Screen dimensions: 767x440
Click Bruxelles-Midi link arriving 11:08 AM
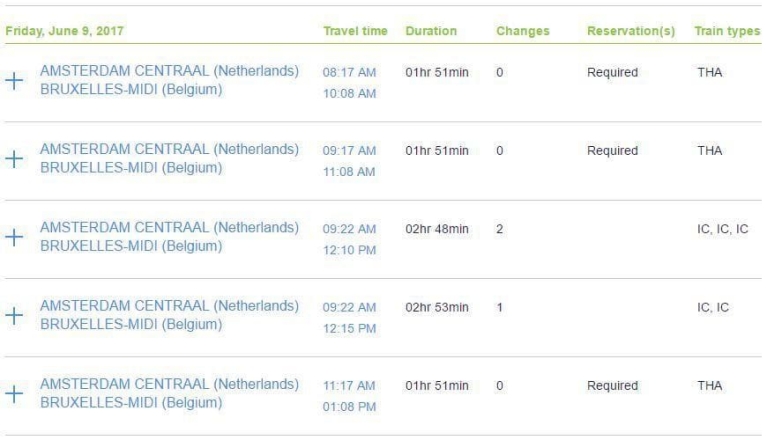tap(131, 167)
